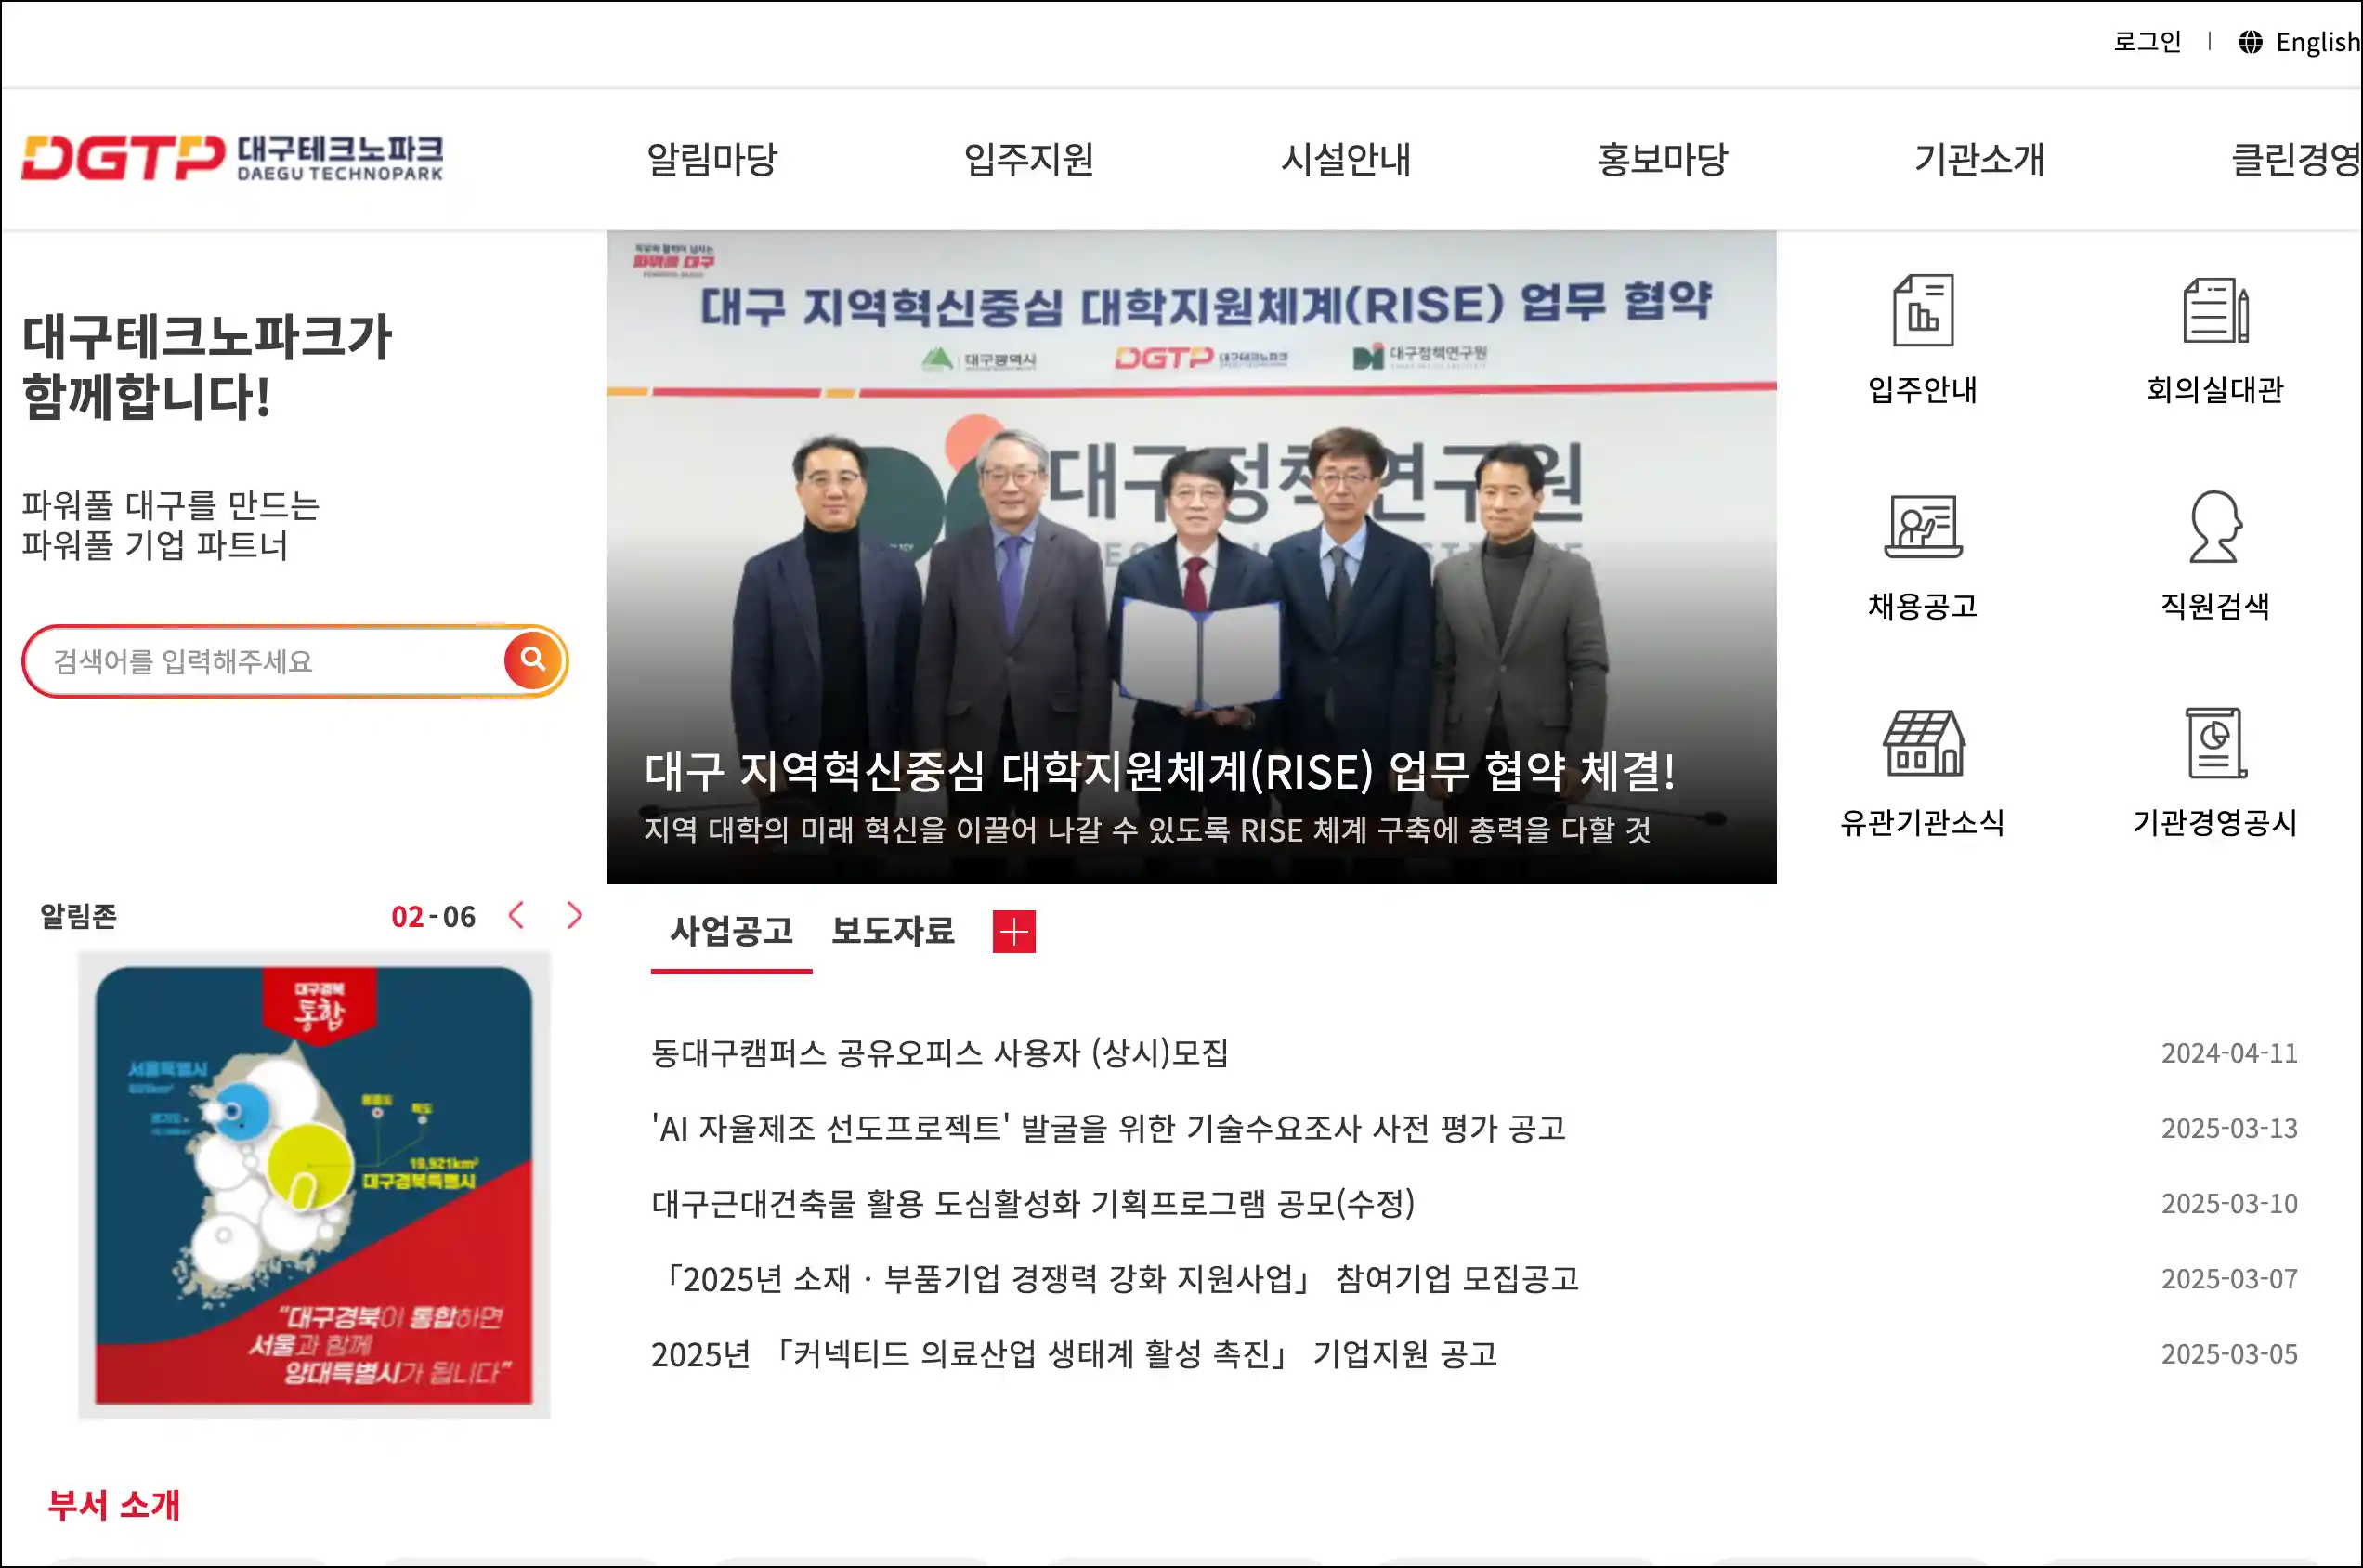Click the globe icon next to English
This screenshot has width=2363, height=1568.
[2250, 42]
